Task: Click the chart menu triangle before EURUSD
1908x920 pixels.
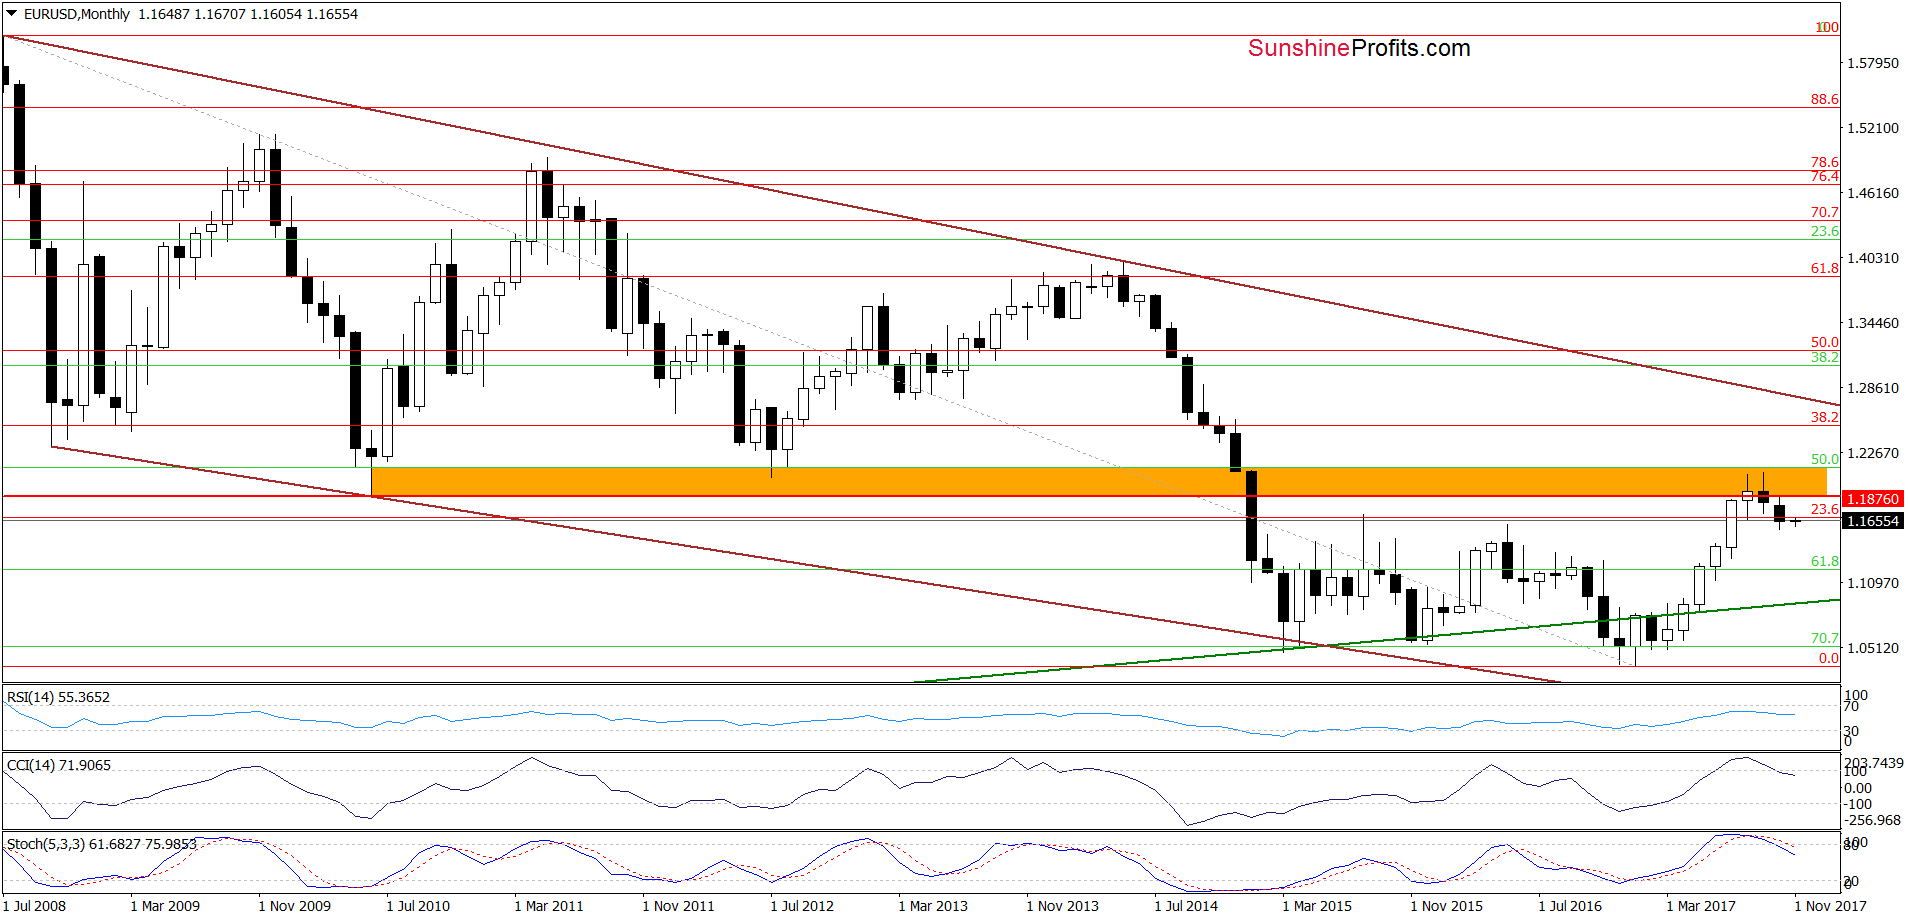Action: coord(12,14)
